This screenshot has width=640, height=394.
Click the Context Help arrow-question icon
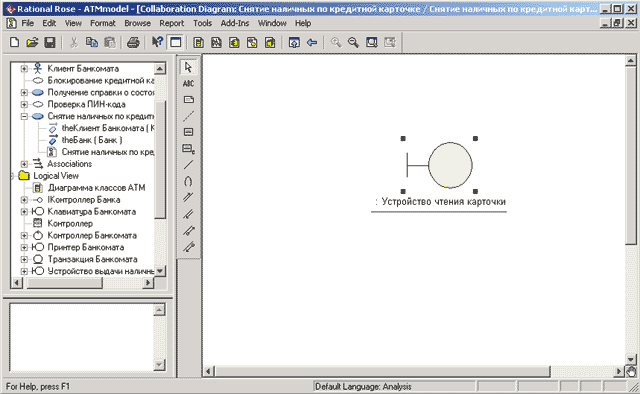click(x=157, y=42)
